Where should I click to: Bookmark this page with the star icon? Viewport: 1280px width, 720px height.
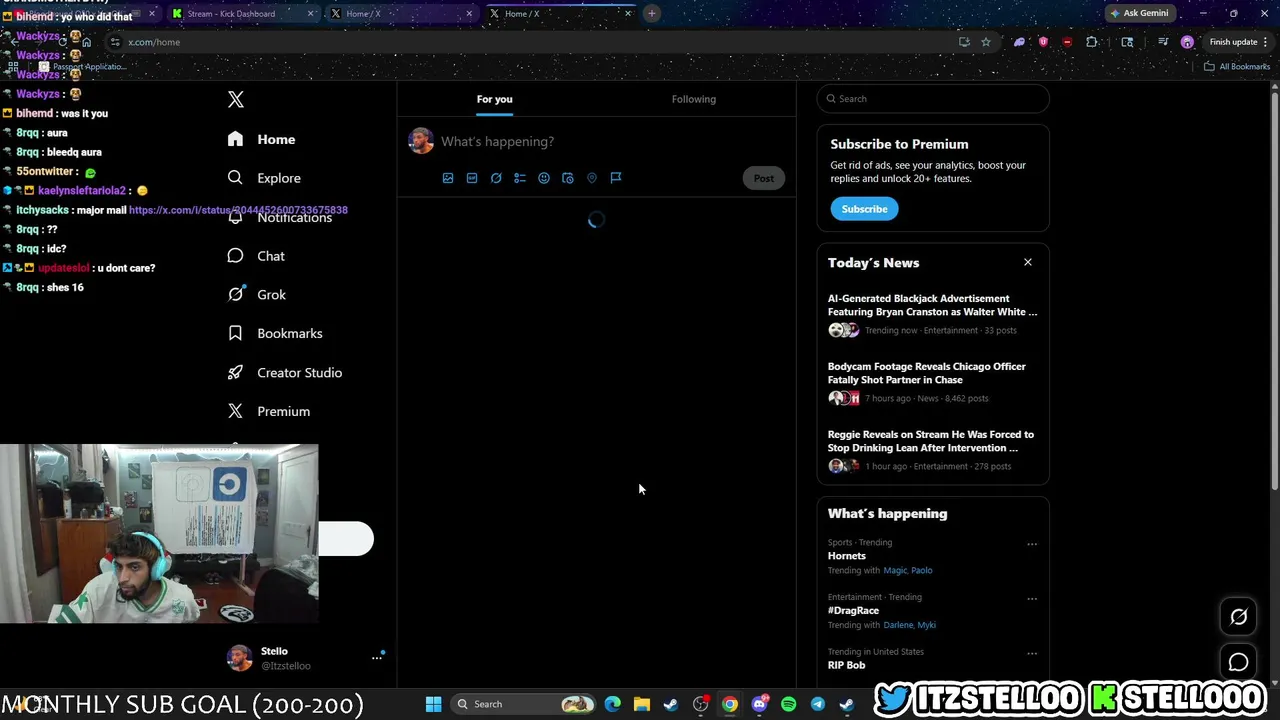click(986, 42)
